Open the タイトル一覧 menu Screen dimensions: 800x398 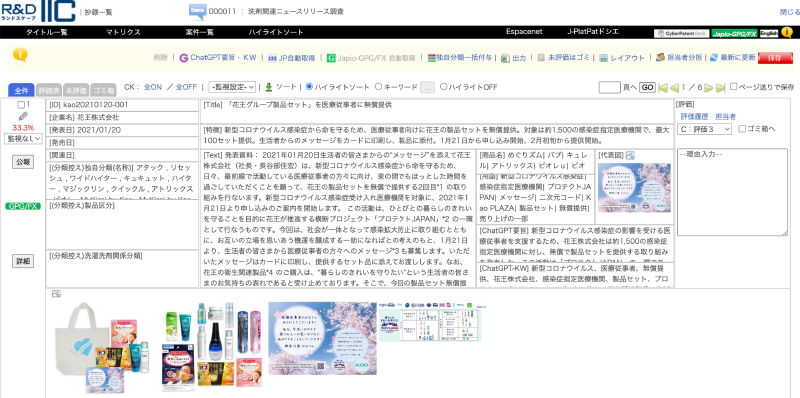[47, 32]
